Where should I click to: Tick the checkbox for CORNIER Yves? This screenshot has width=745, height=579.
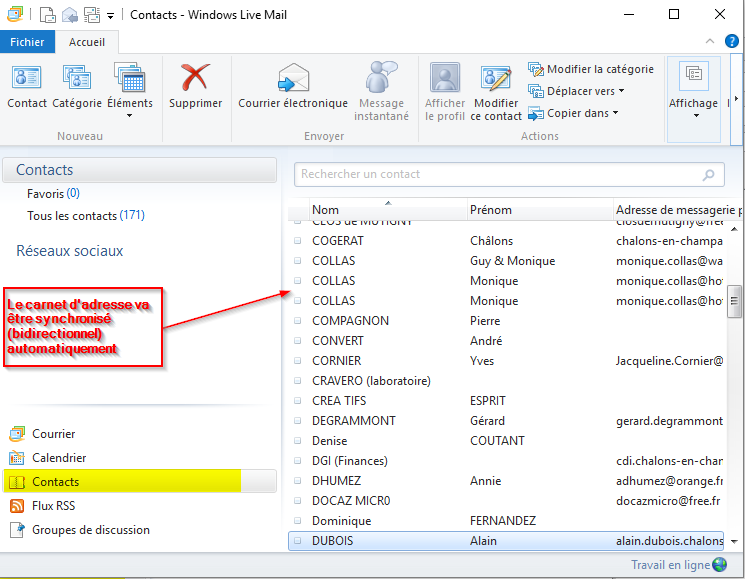point(297,361)
